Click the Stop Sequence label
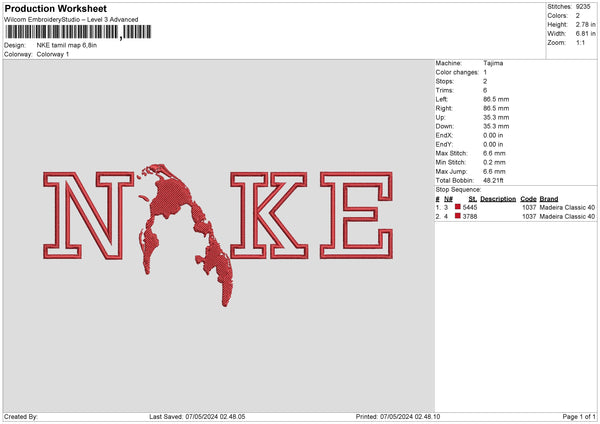 pos(458,190)
